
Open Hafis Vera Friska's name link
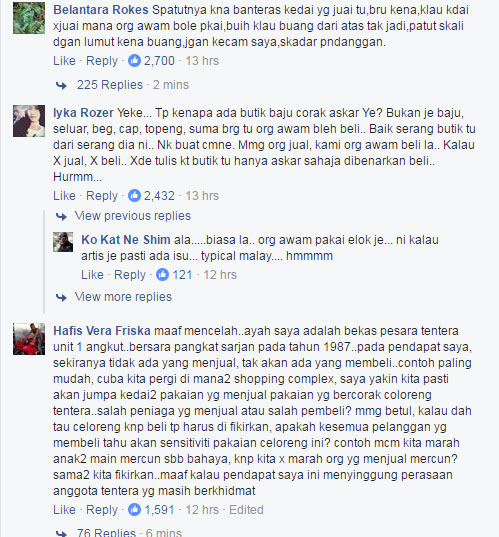pyautogui.click(x=102, y=331)
